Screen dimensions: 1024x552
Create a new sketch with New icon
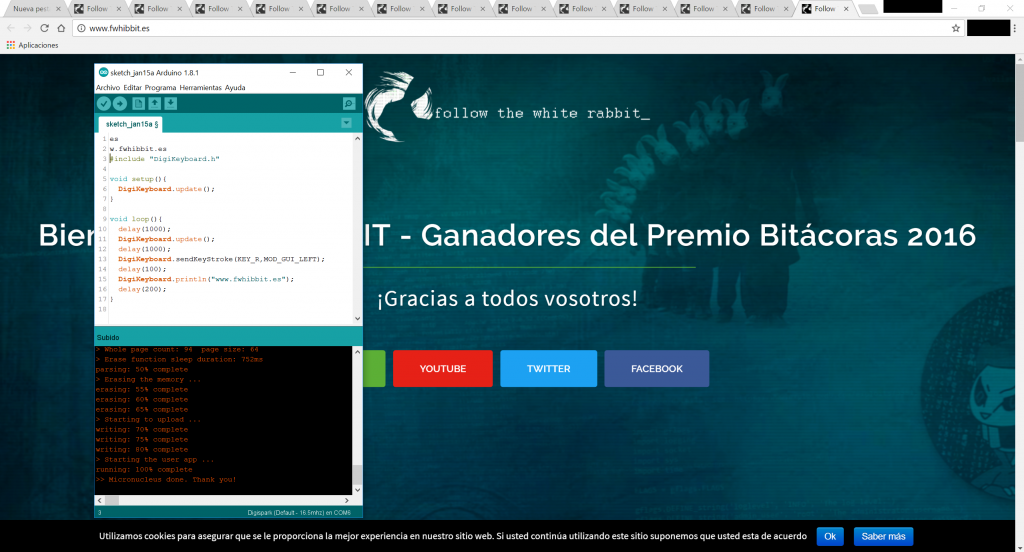tap(139, 104)
